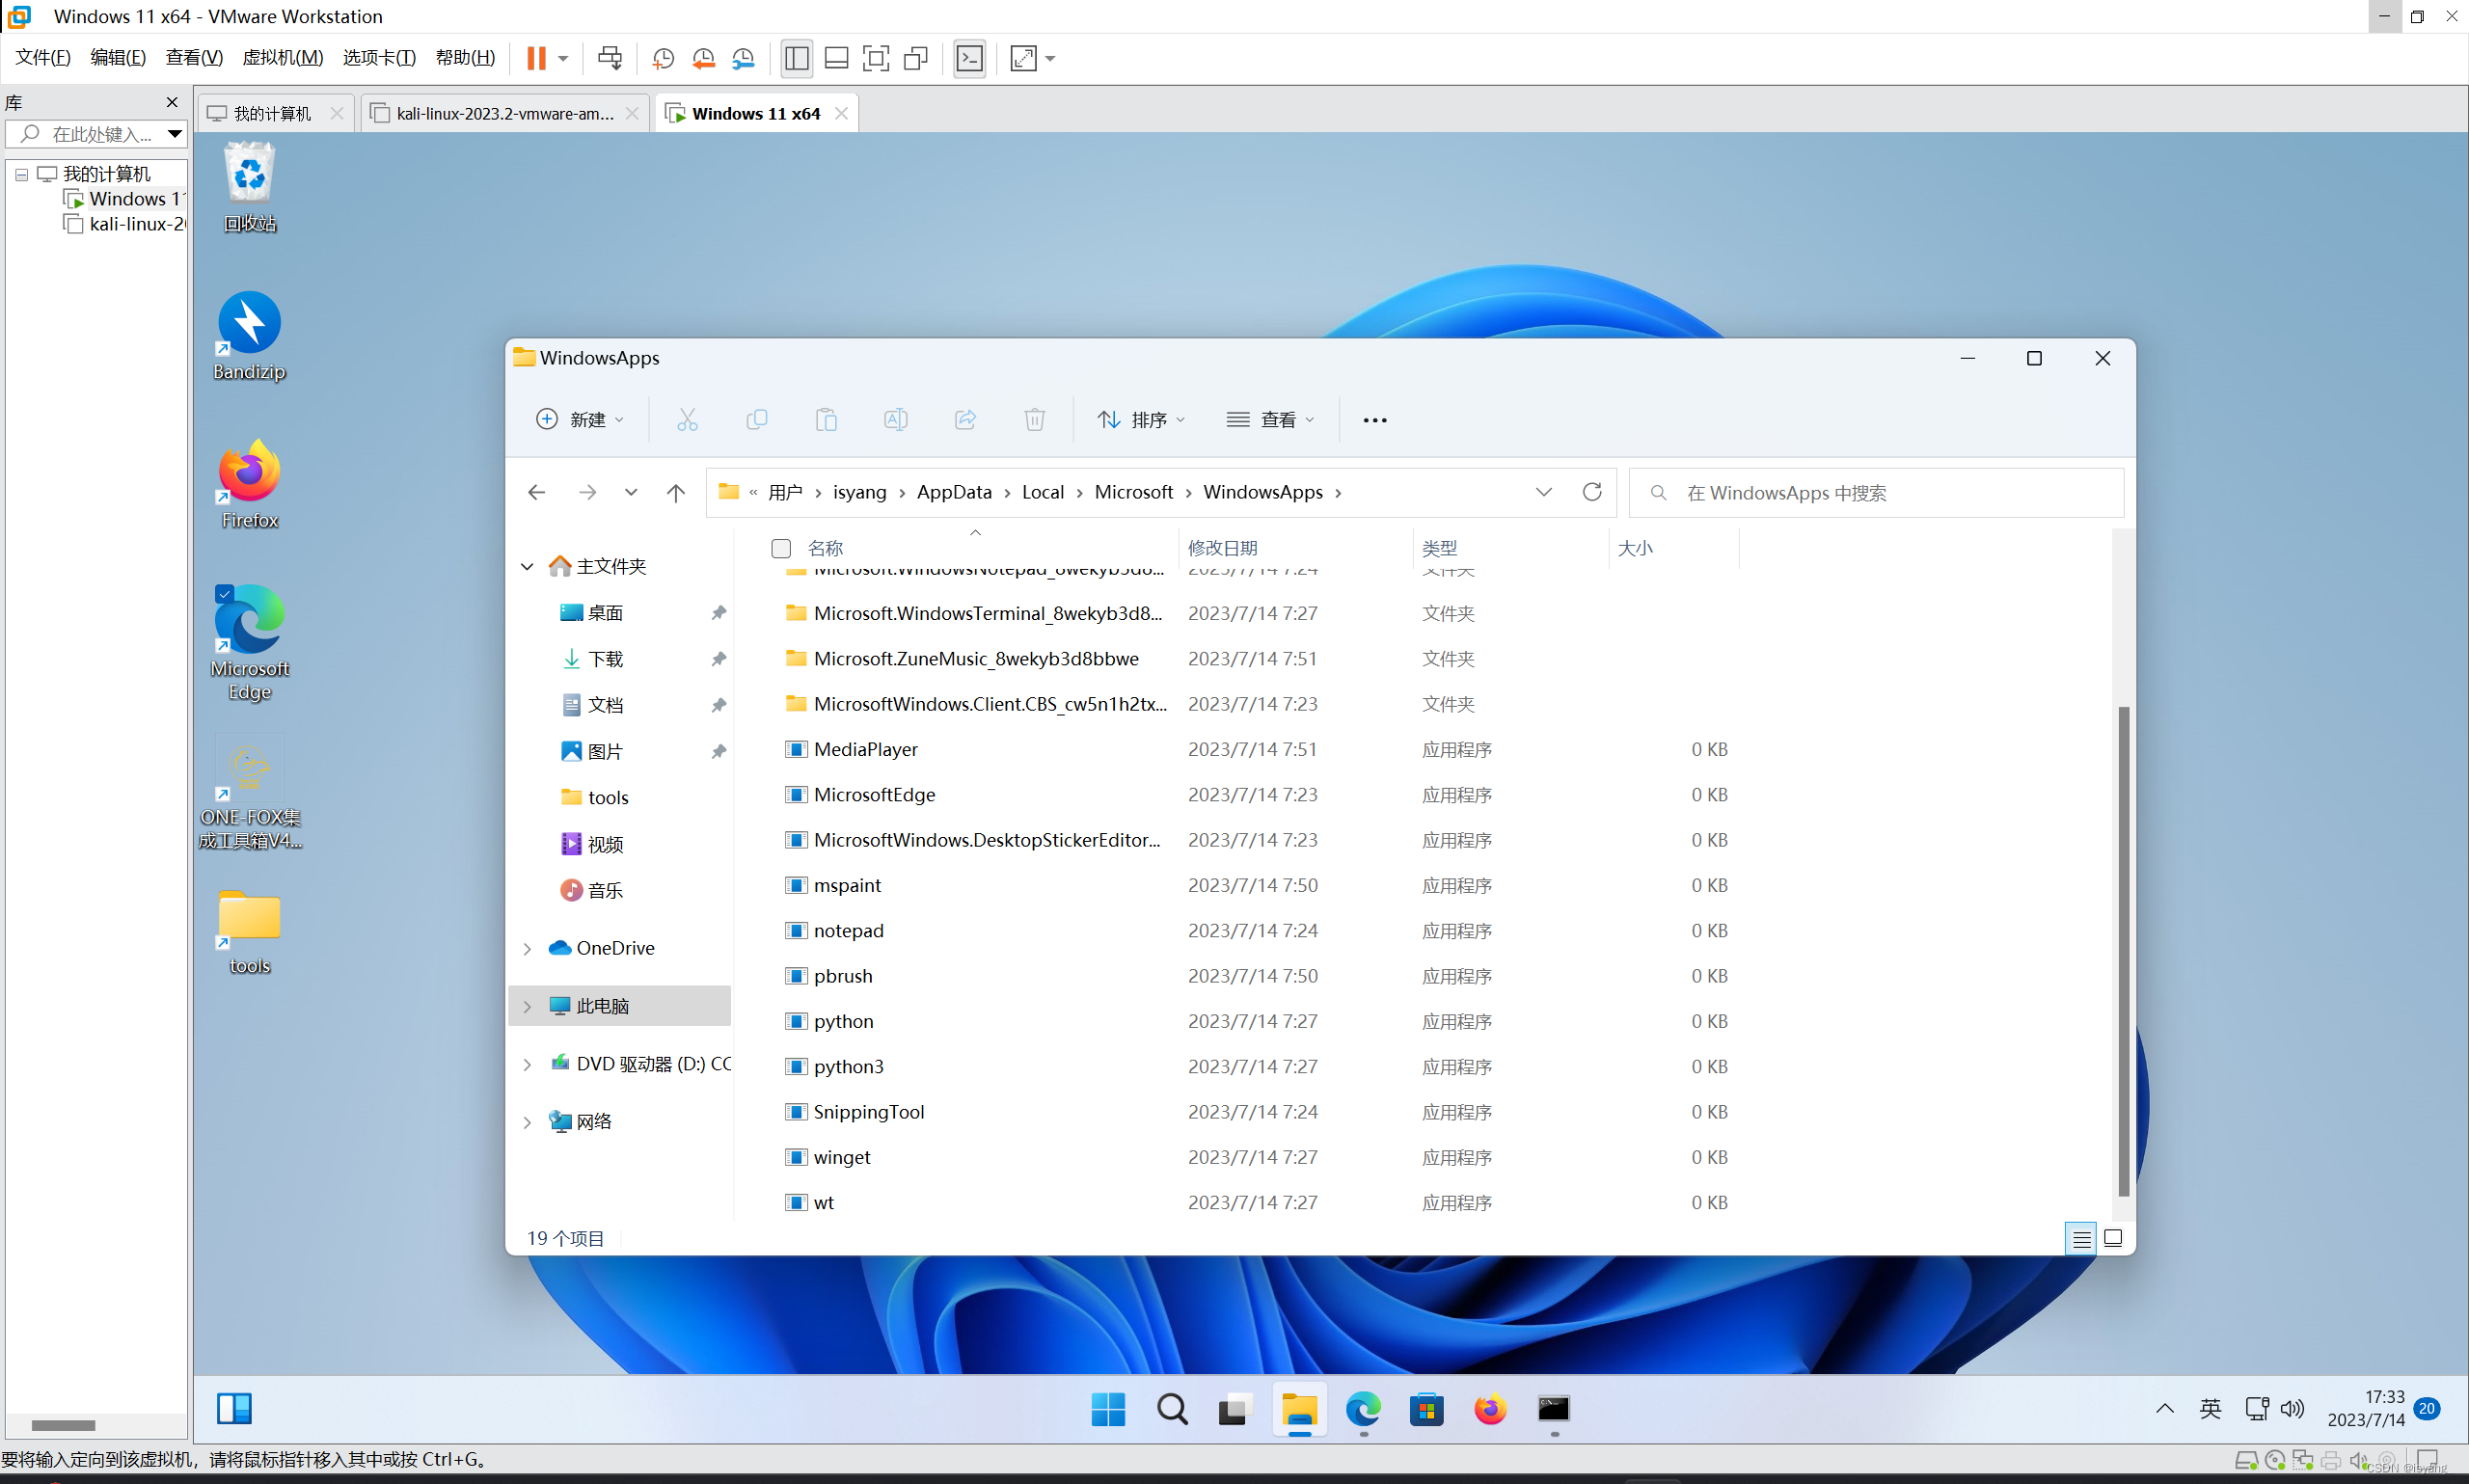The width and height of the screenshot is (2469, 1484).
Task: Open the 新建 dropdown in Explorer
Action: [580, 419]
